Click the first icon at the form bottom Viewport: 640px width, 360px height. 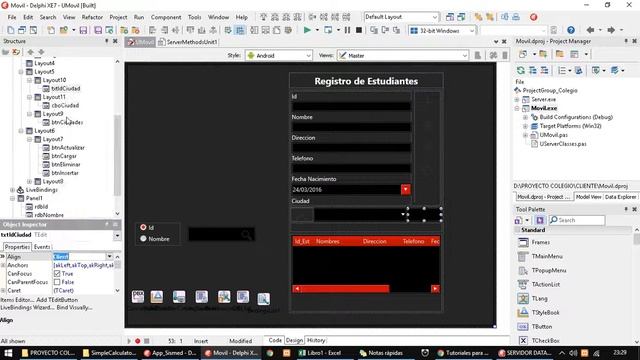coord(138,296)
